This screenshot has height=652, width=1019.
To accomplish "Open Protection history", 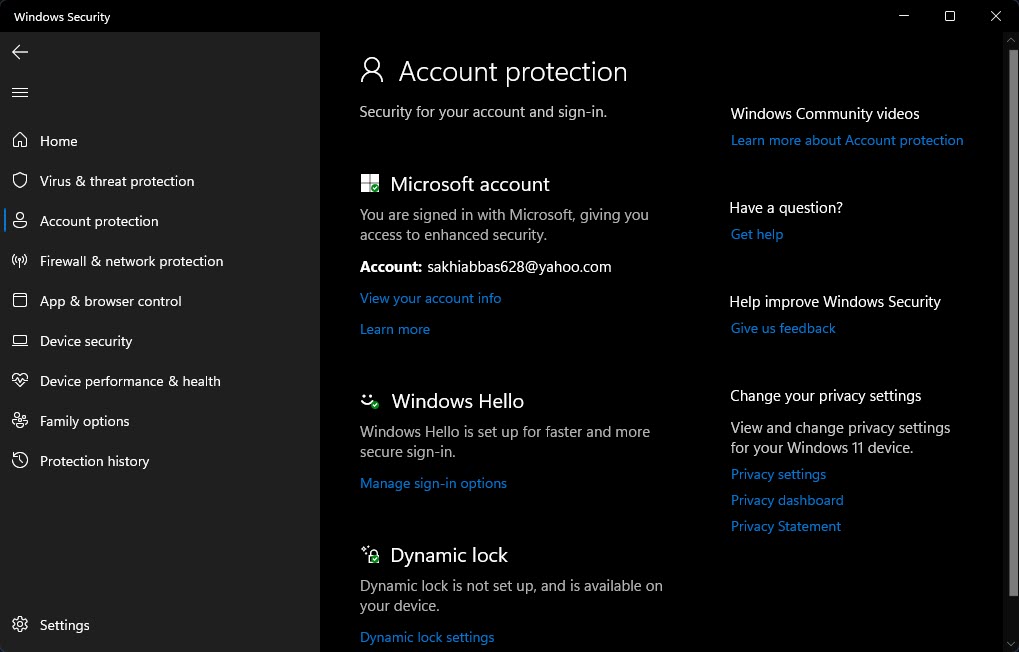I will point(94,462).
